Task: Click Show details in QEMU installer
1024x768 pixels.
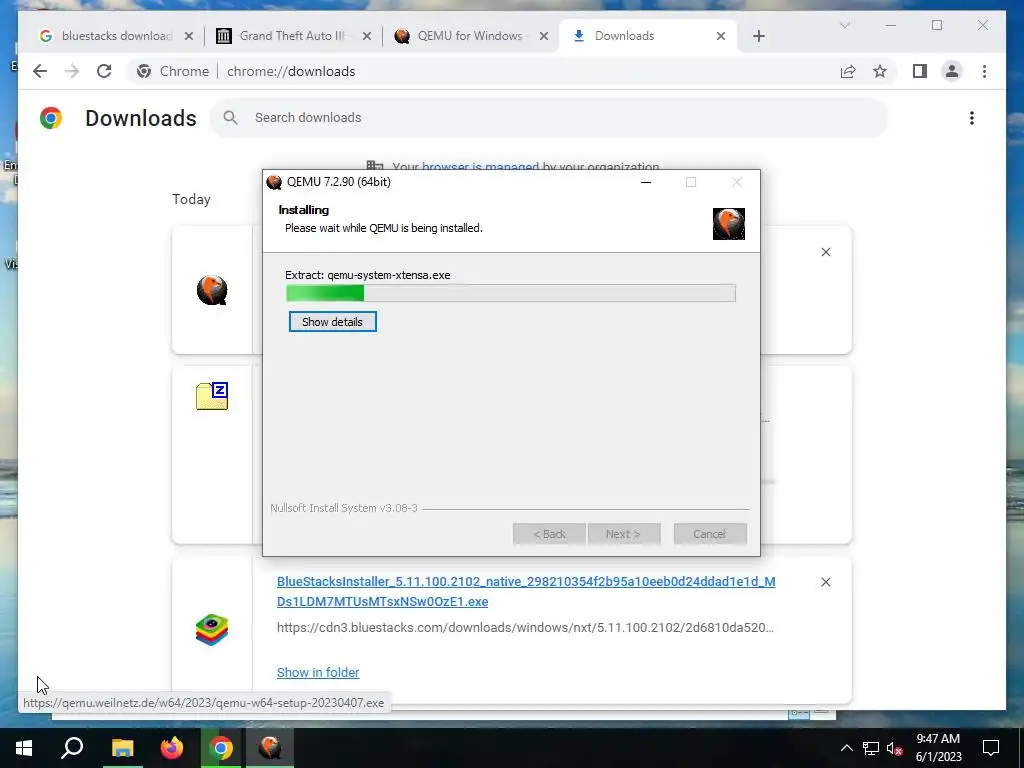Action: click(x=332, y=322)
